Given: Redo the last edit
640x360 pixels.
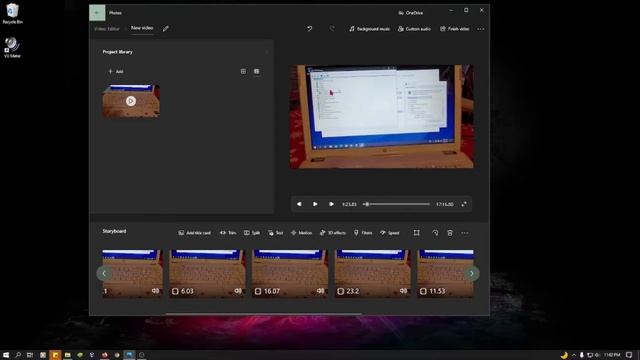Looking at the screenshot, I should pos(332,29).
